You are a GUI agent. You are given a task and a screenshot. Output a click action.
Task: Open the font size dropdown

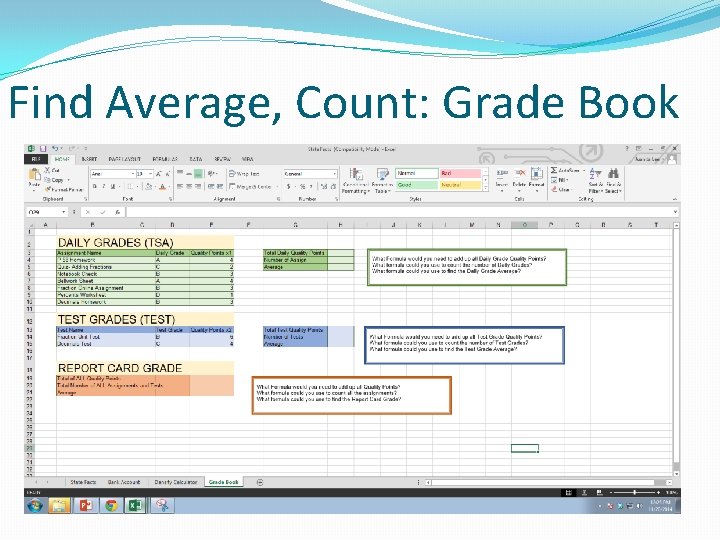[x=151, y=174]
